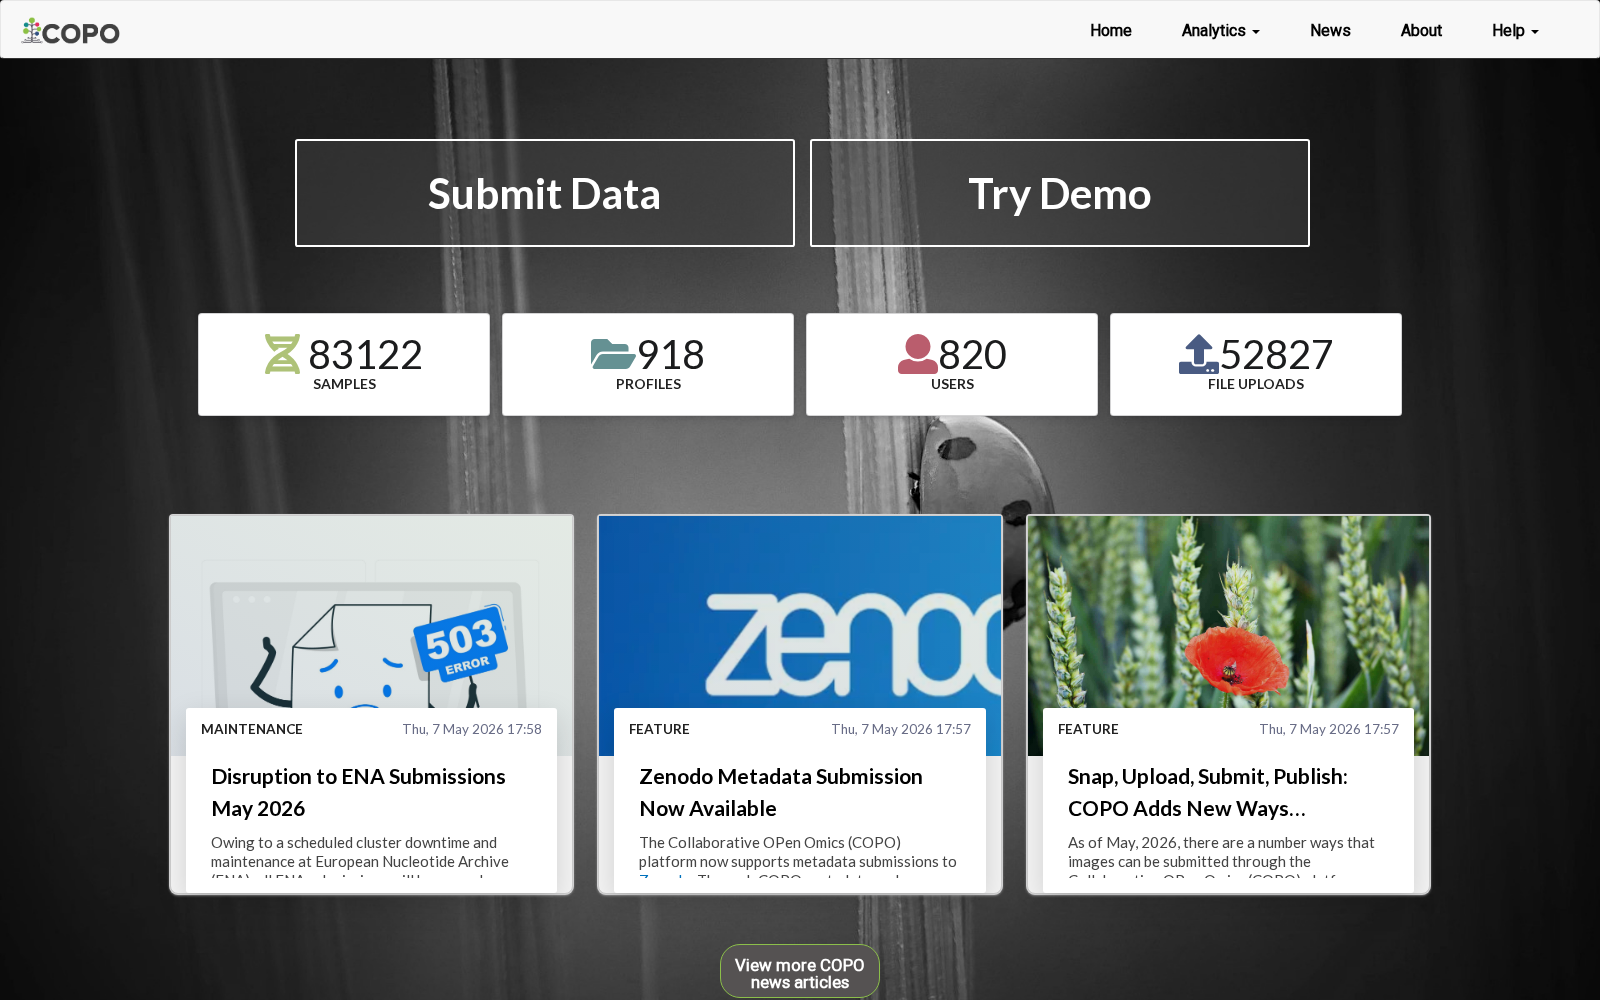
Task: Click the 83122 samples count
Action: pos(365,354)
